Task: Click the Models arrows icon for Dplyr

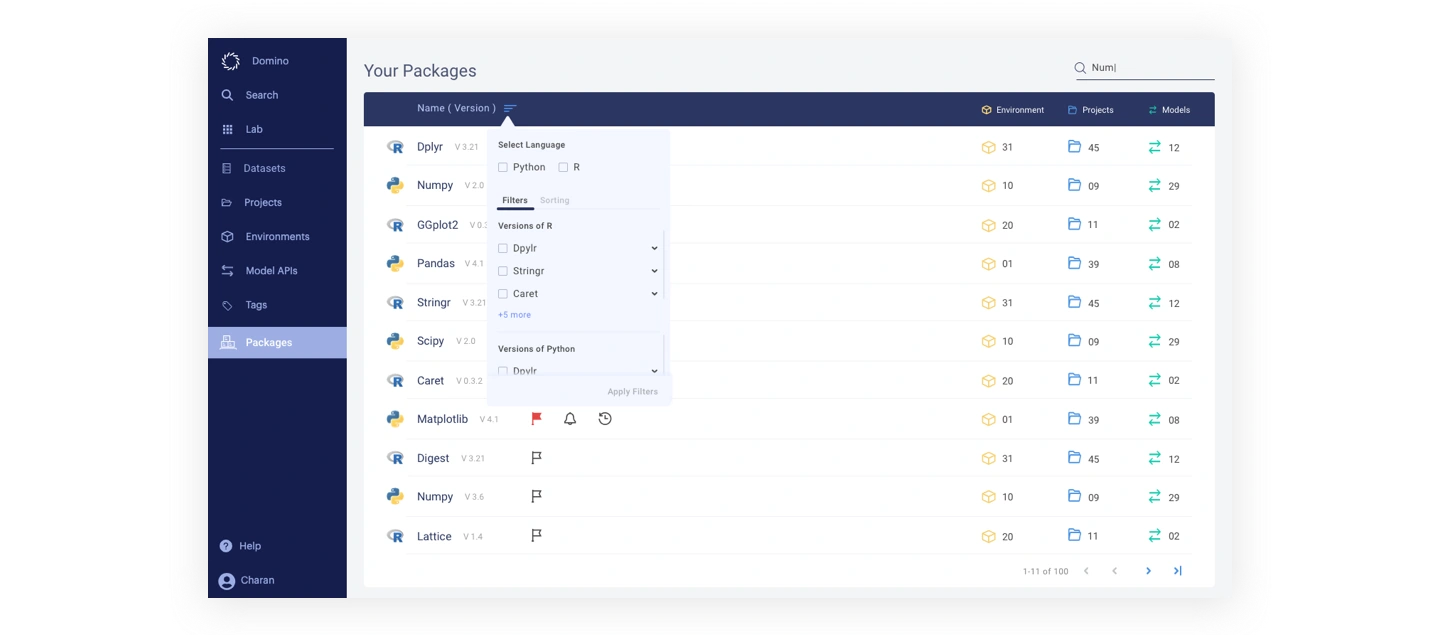Action: 1154,147
